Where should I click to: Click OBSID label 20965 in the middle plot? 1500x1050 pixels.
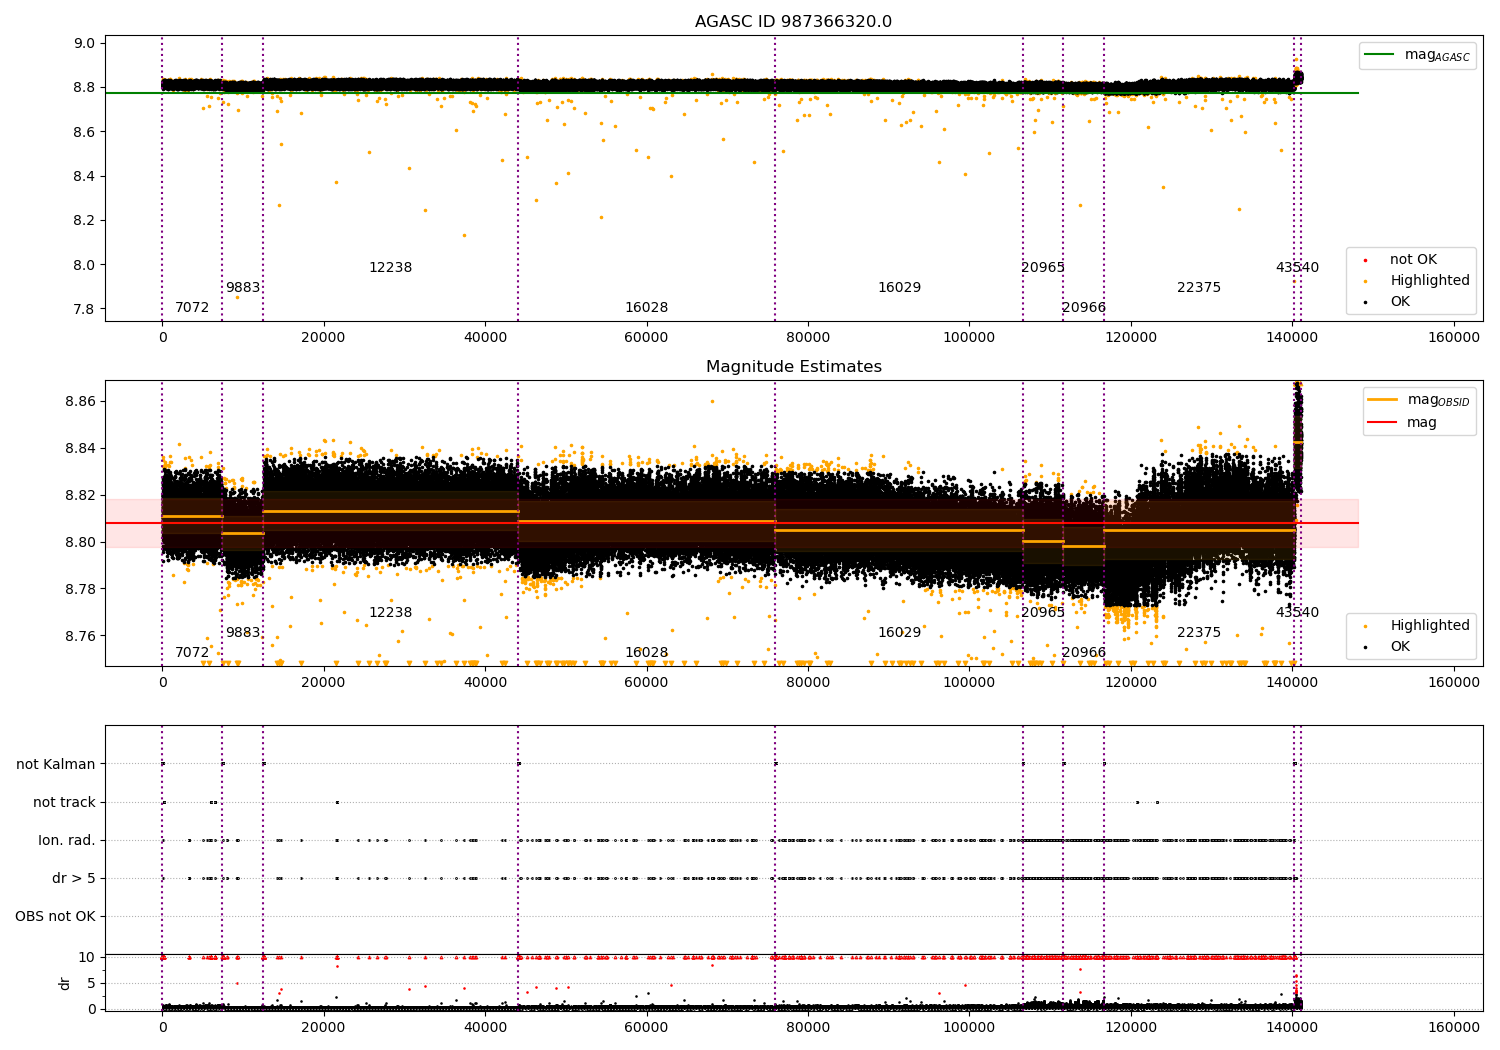(1043, 613)
